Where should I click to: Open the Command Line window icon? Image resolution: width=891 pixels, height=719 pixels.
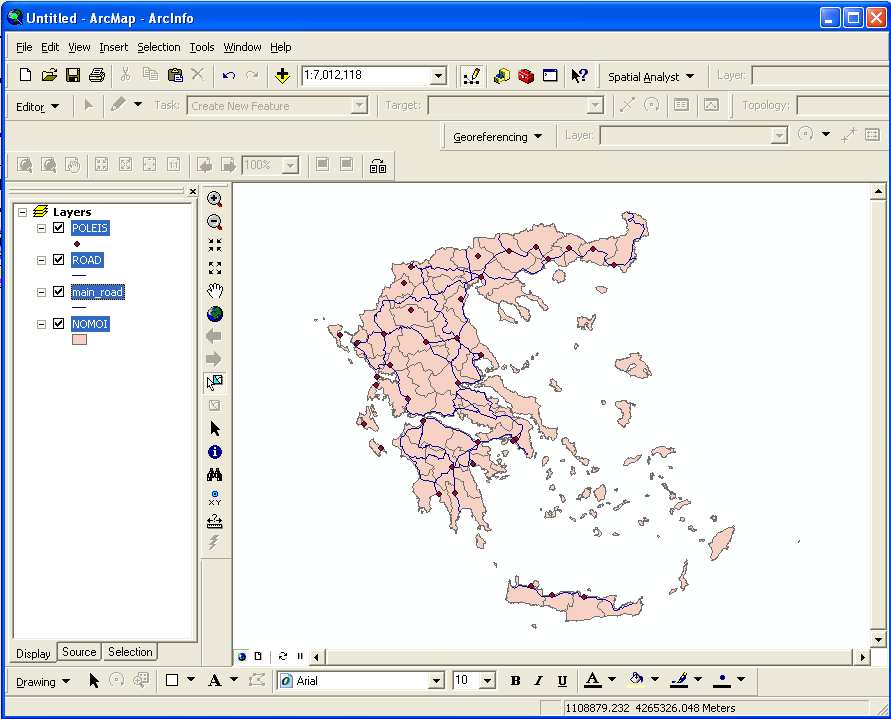[550, 76]
